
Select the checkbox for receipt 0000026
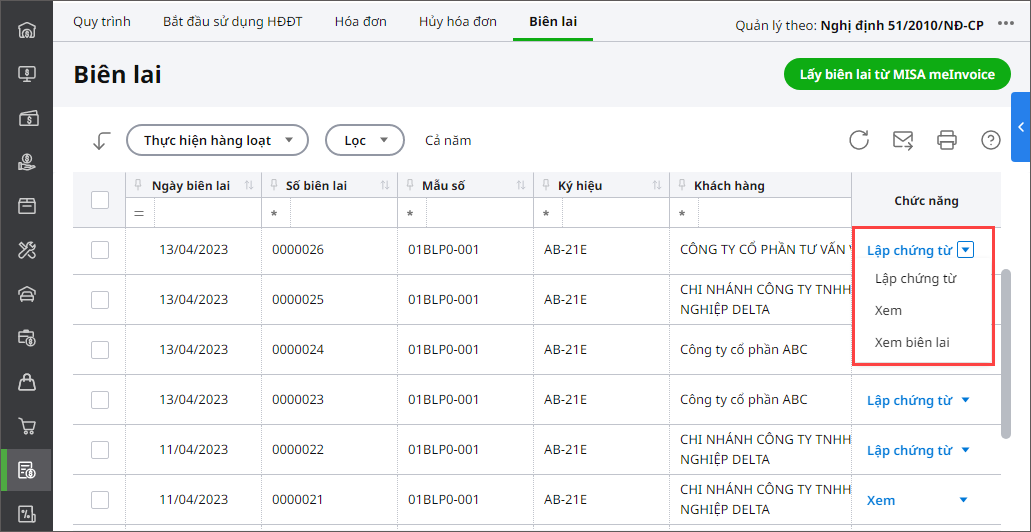point(100,250)
